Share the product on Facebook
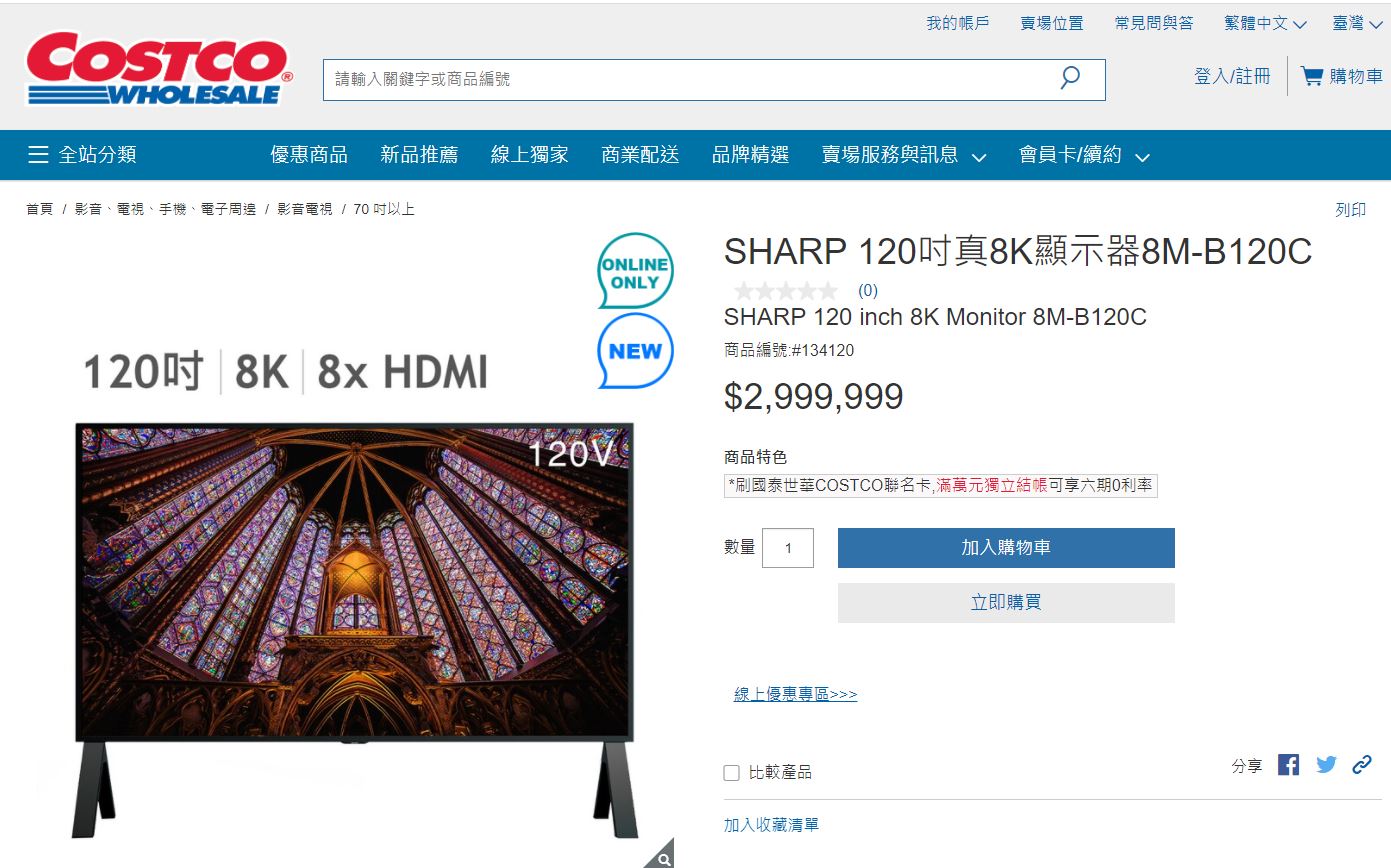Viewport: 1391px width, 868px height. pos(1288,764)
